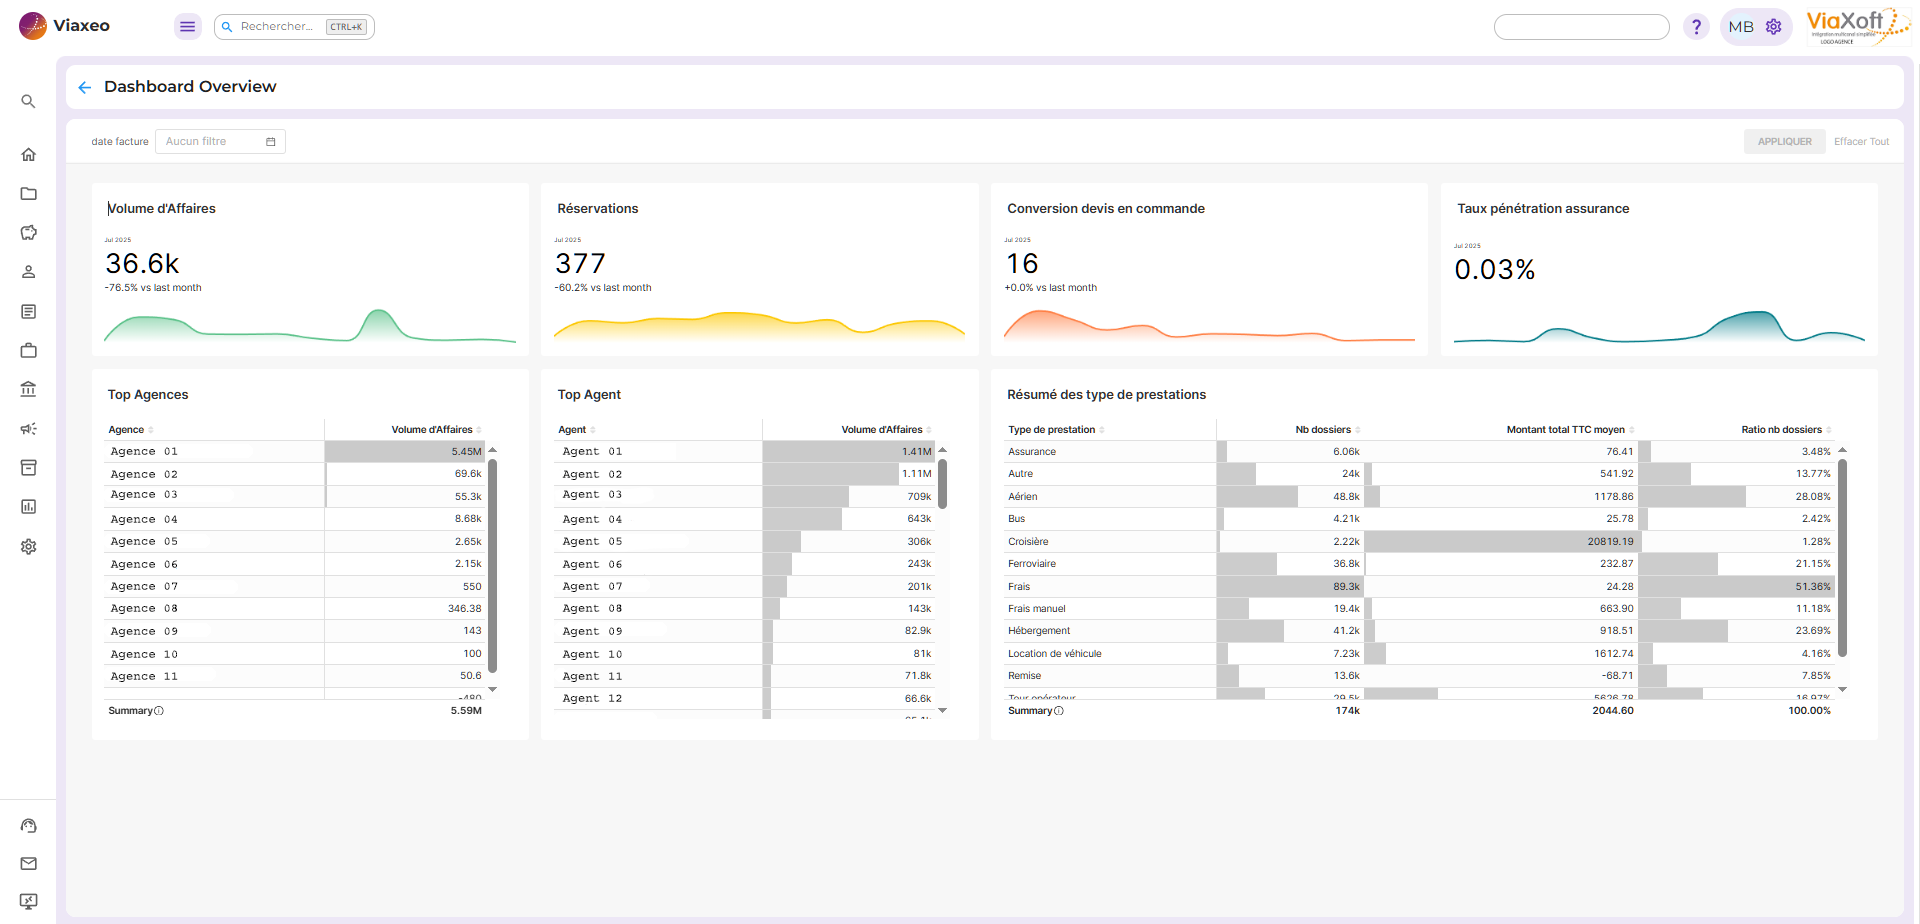Click the help question mark icon

point(1696,27)
